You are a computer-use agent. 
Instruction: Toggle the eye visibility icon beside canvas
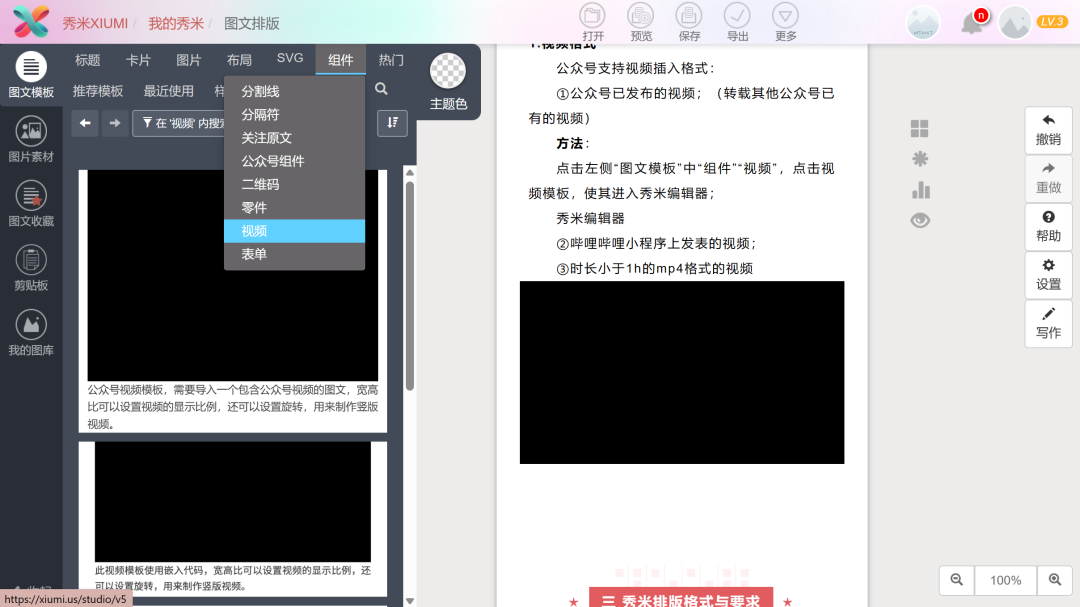pyautogui.click(x=920, y=220)
